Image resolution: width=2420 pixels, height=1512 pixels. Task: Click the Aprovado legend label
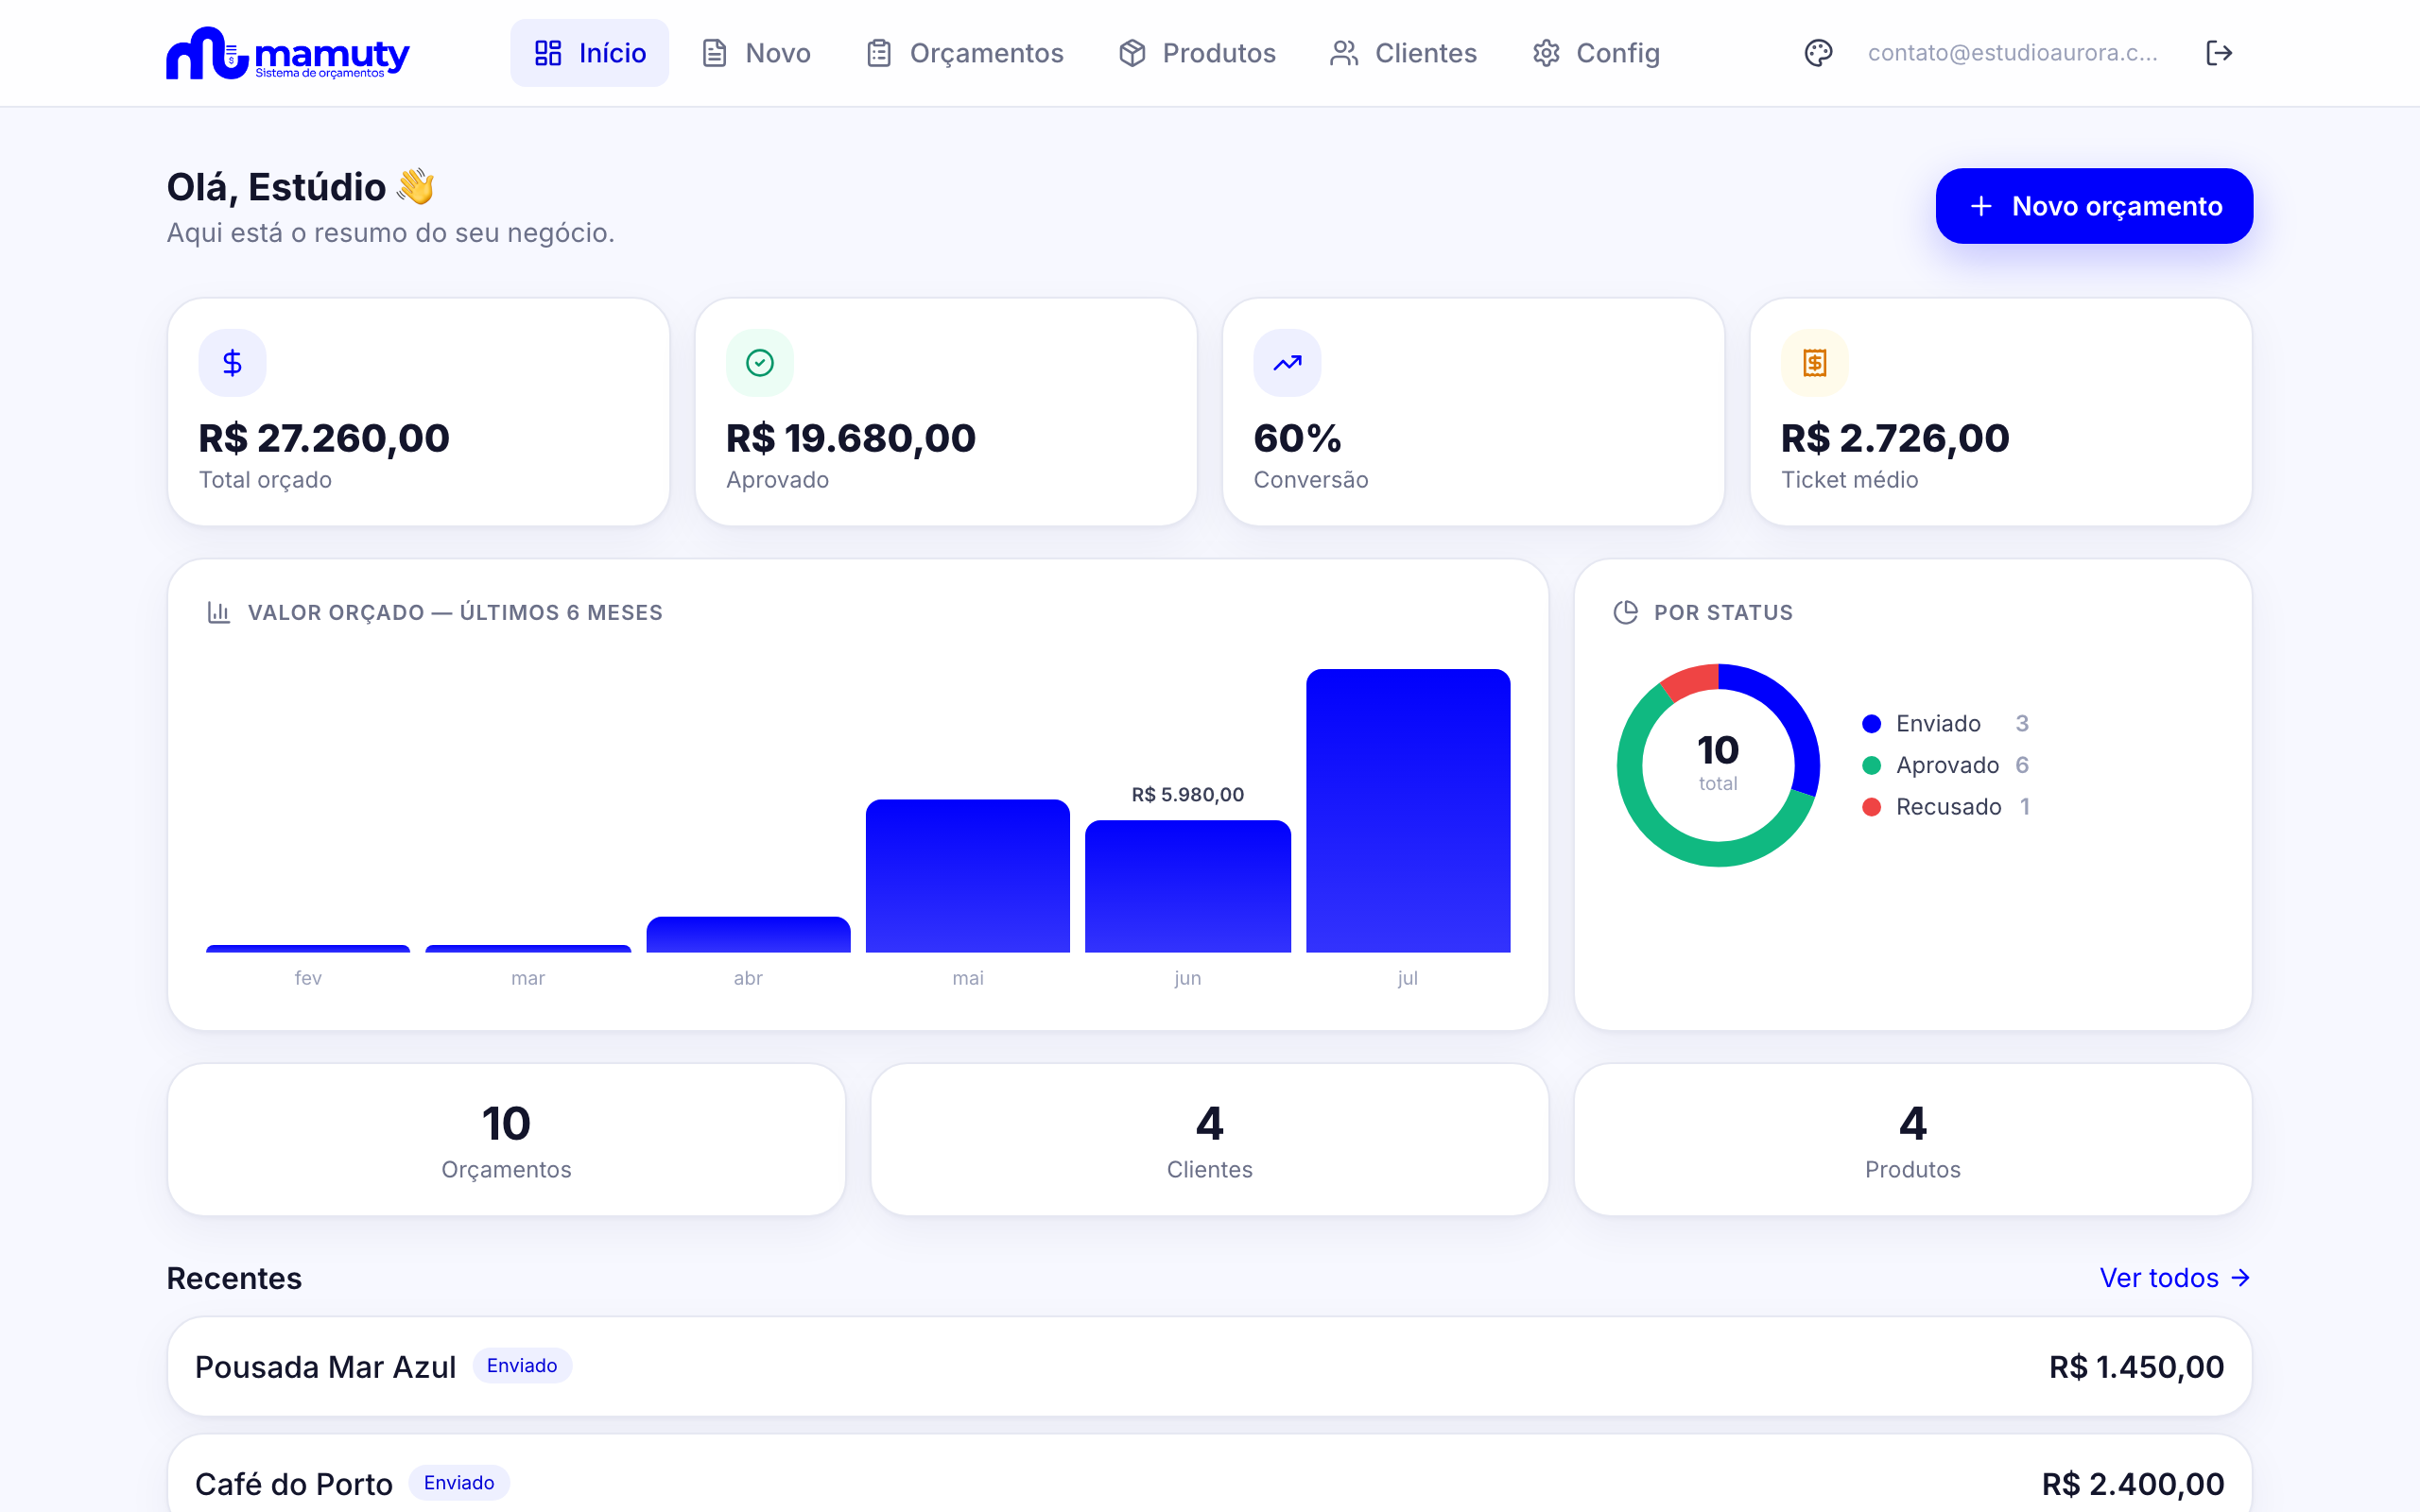click(x=1947, y=766)
